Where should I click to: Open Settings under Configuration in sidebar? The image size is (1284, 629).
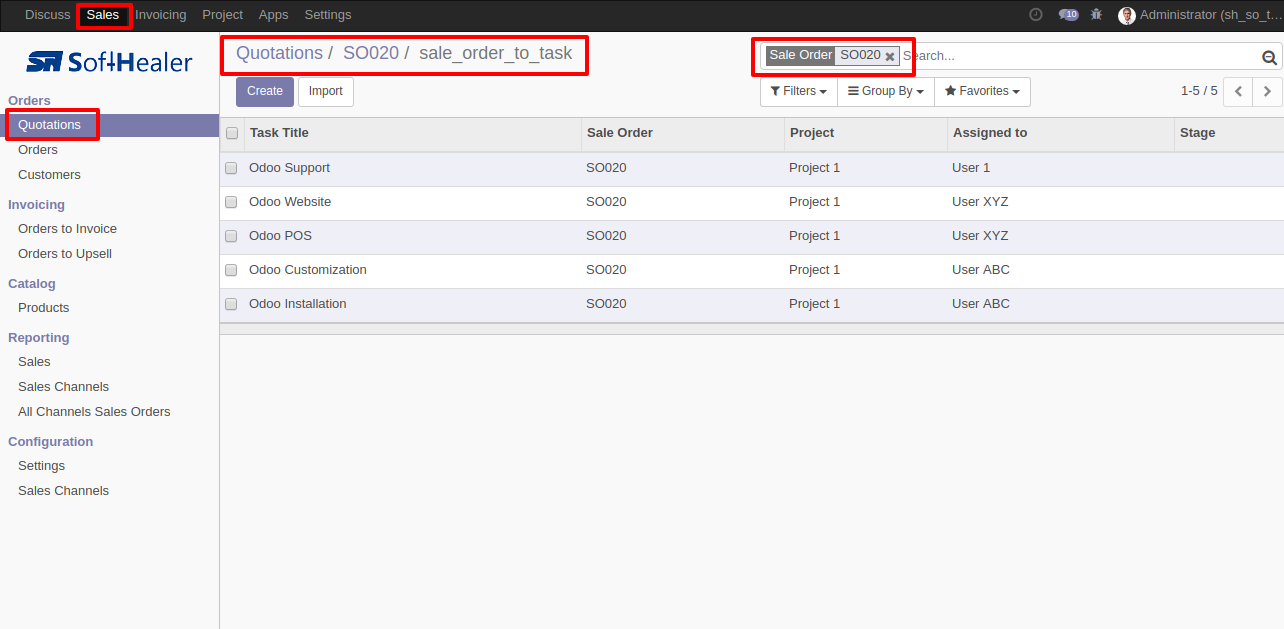pyautogui.click(x=41, y=466)
